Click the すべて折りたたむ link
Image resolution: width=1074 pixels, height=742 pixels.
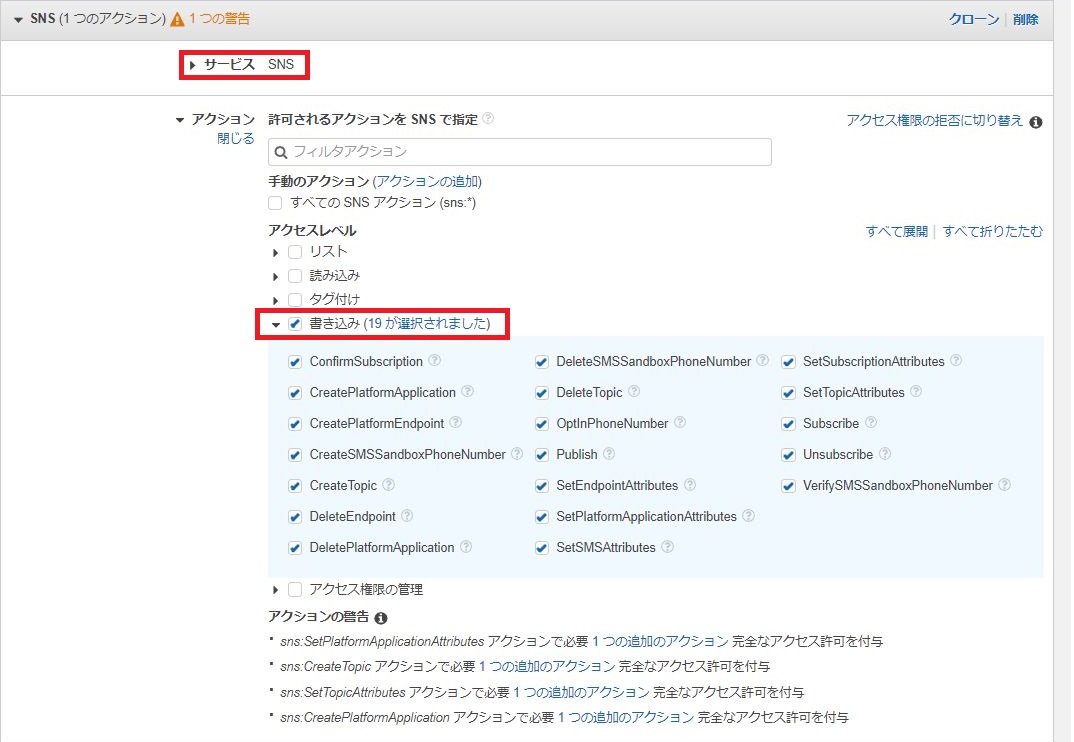[x=992, y=232]
